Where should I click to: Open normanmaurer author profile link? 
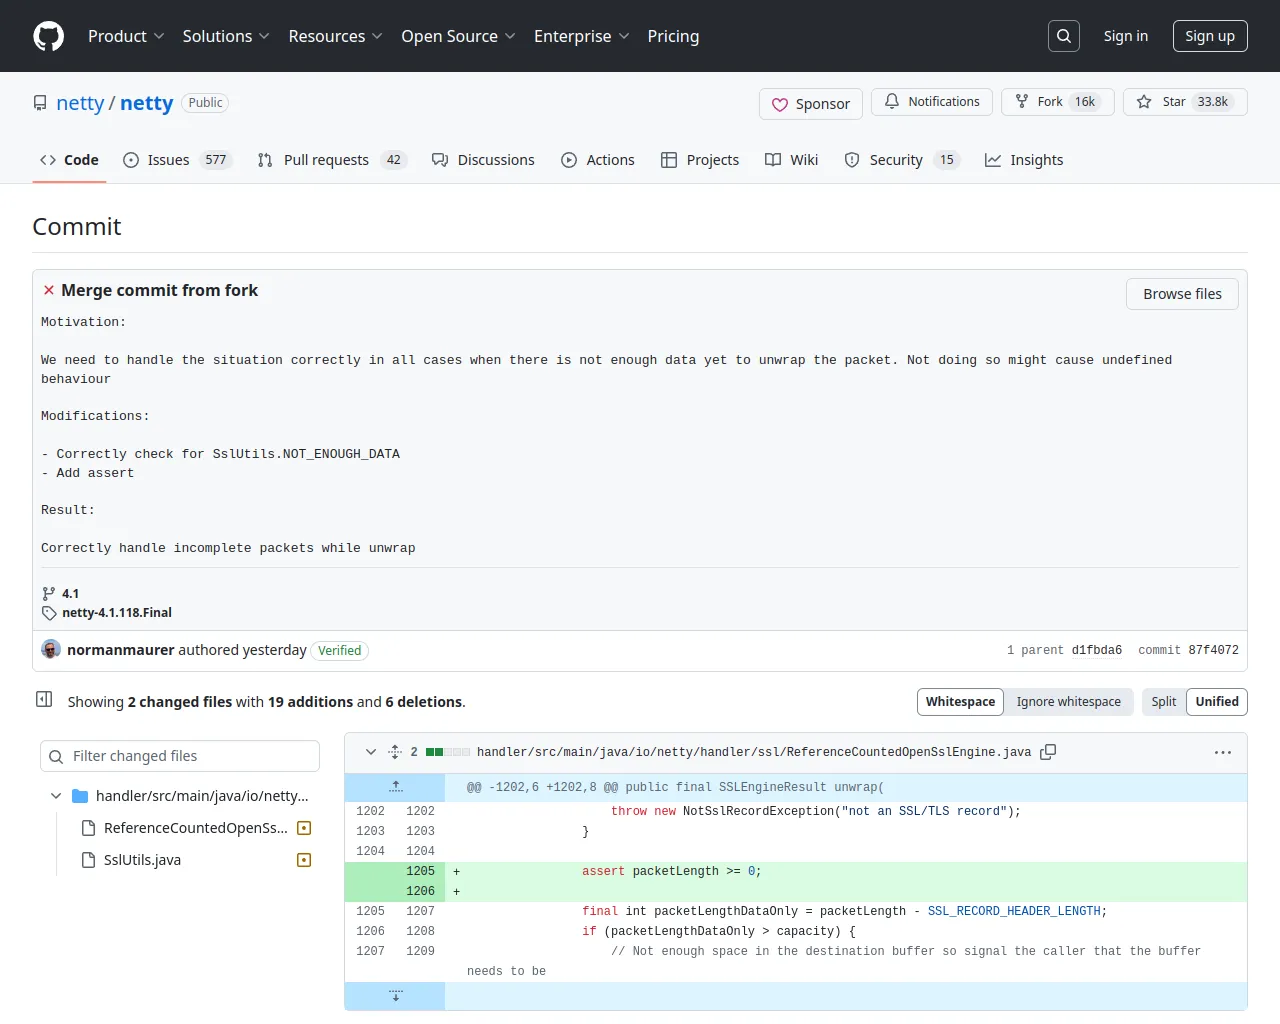click(121, 650)
